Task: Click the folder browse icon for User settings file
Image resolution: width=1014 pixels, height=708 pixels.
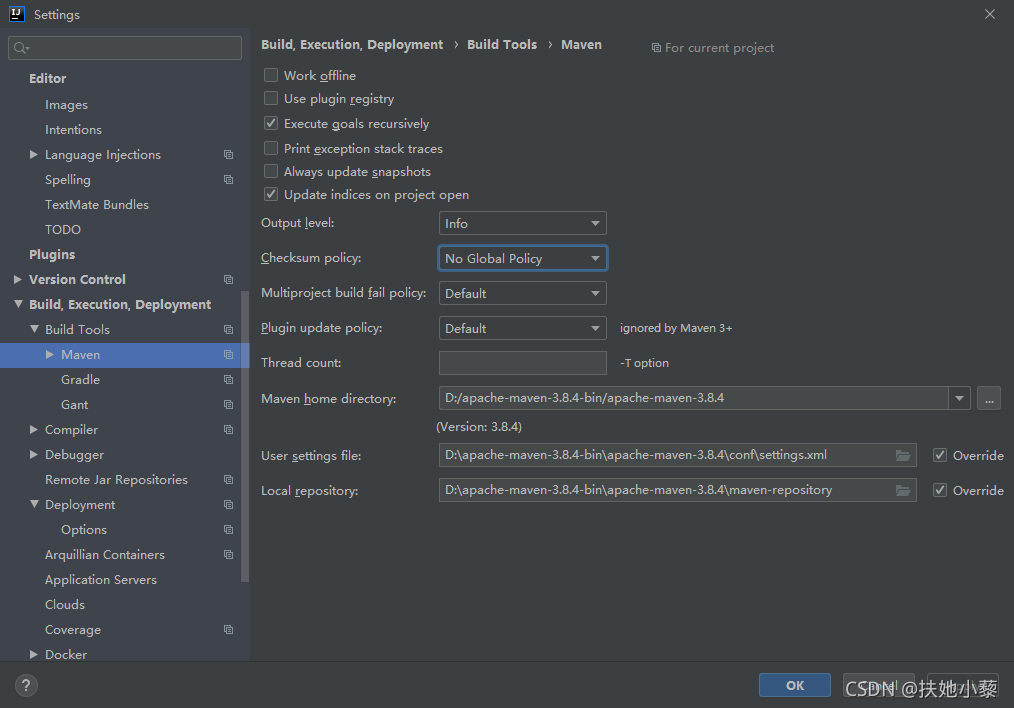Action: point(903,455)
